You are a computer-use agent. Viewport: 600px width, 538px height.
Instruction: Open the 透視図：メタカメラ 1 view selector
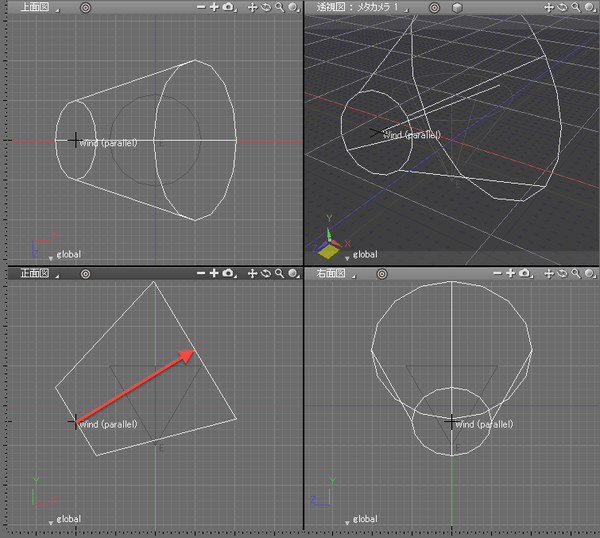point(362,7)
